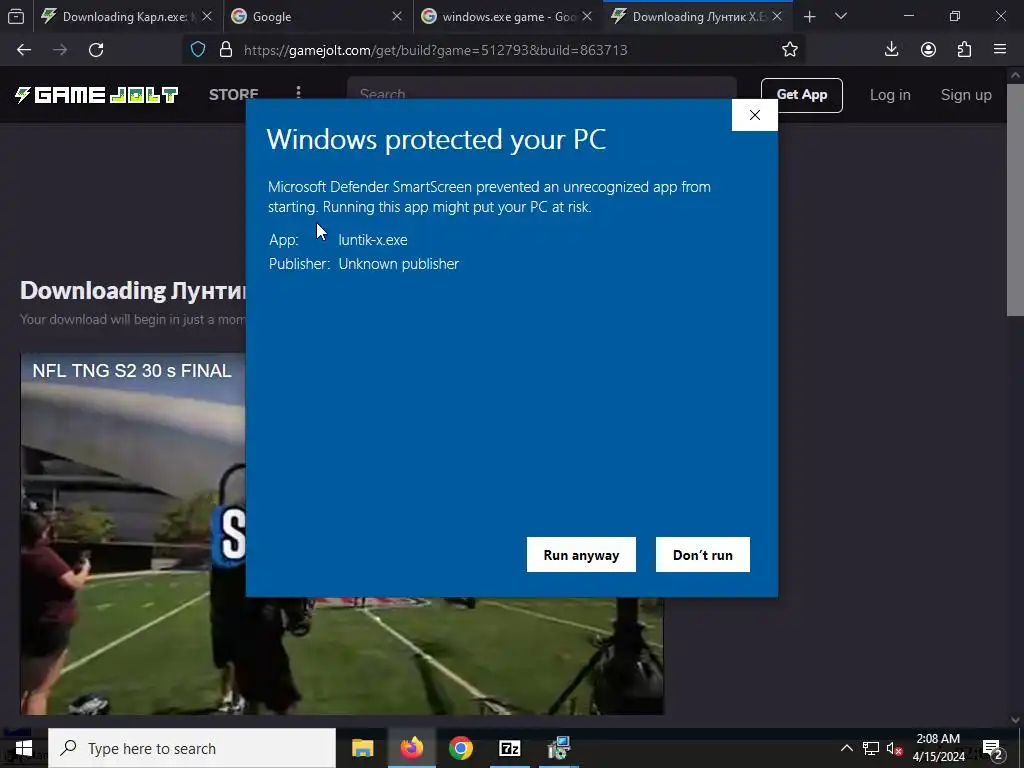The height and width of the screenshot is (768, 1024).
Task: Show hidden system tray icons
Action: (x=846, y=748)
